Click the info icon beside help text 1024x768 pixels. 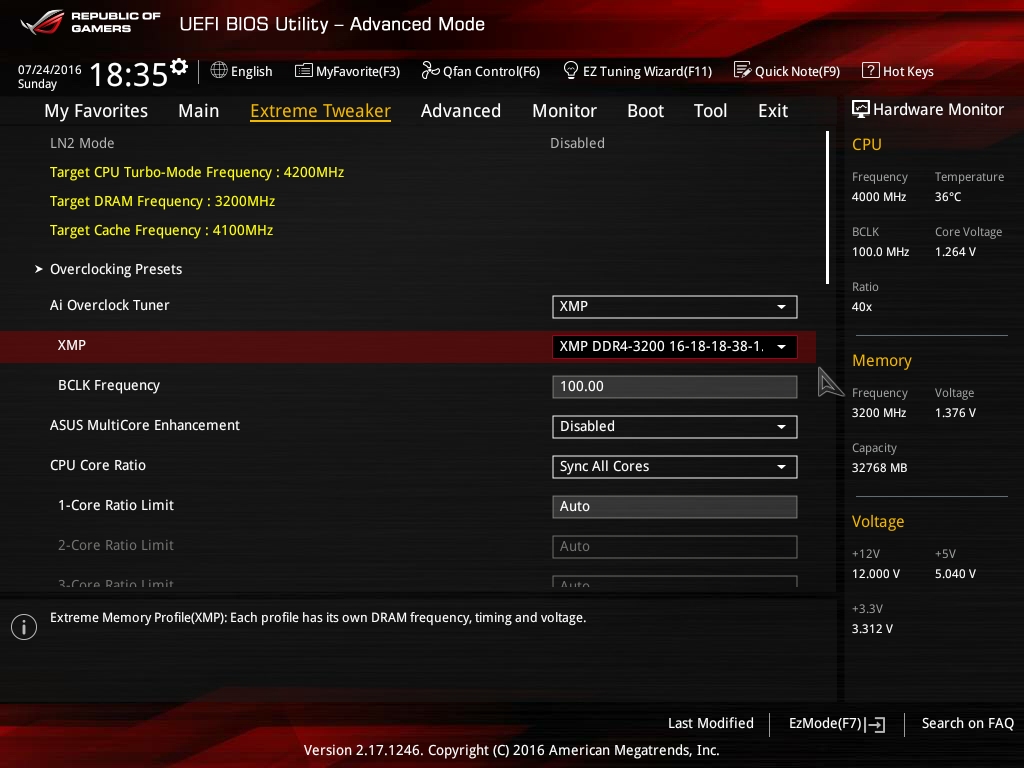click(x=24, y=627)
